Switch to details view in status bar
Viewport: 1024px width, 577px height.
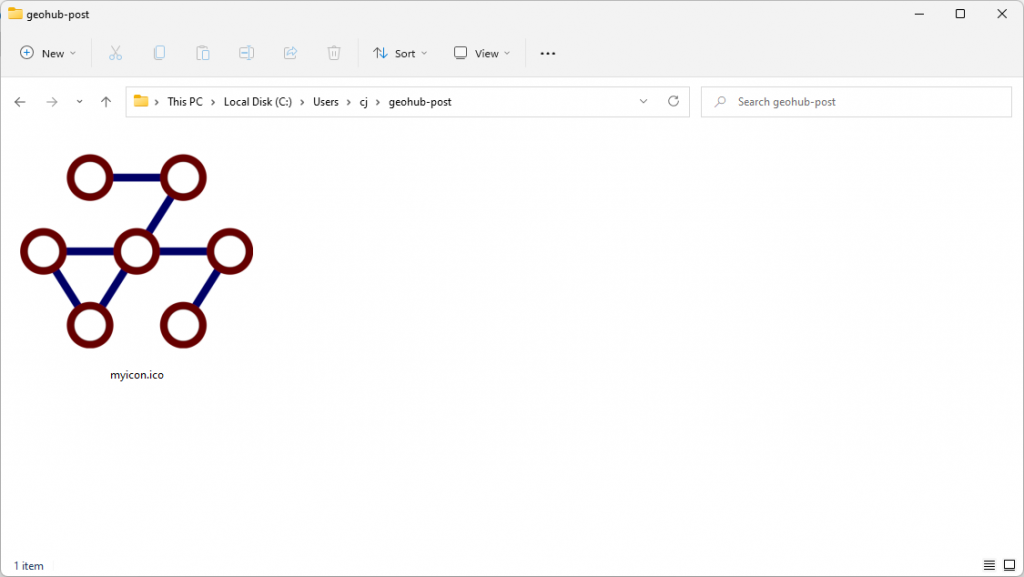click(x=989, y=565)
